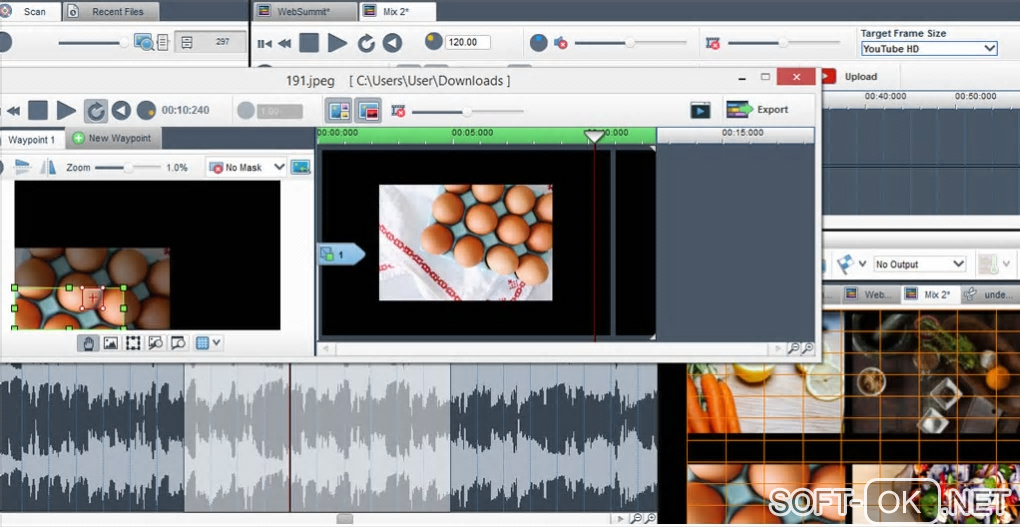1020x527 pixels.
Task: Select the hand pan tool
Action: 88,343
